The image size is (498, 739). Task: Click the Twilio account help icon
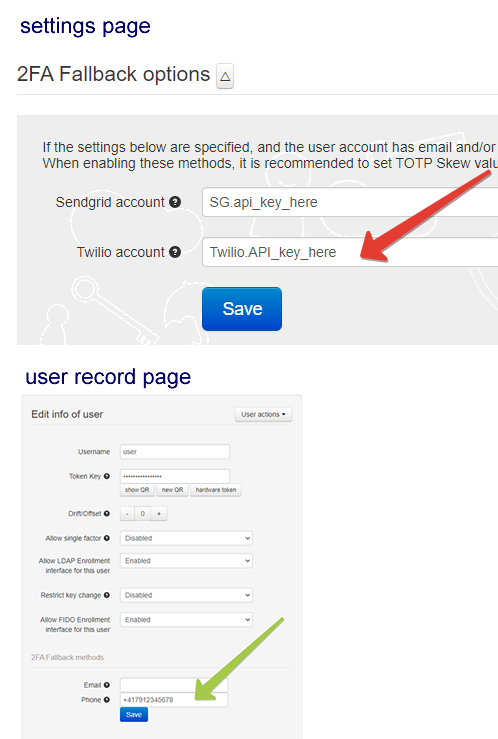[175, 252]
